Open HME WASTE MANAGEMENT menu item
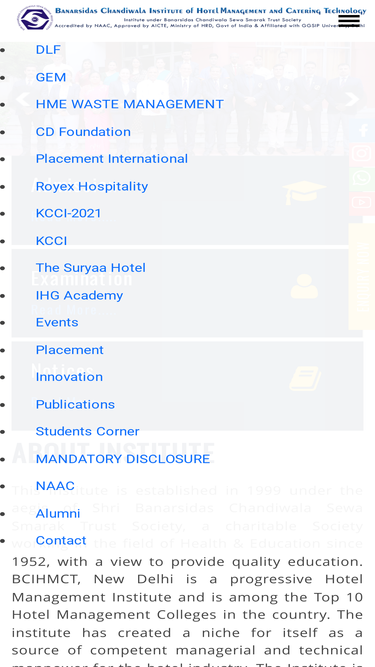The width and height of the screenshot is (375, 667). pos(130,104)
